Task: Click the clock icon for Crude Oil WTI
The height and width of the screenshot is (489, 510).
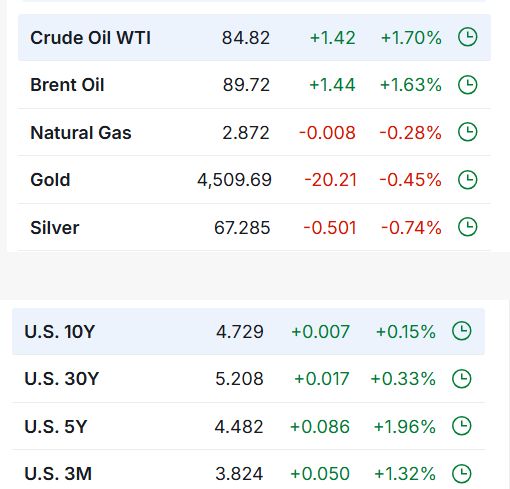Action: pos(467,37)
